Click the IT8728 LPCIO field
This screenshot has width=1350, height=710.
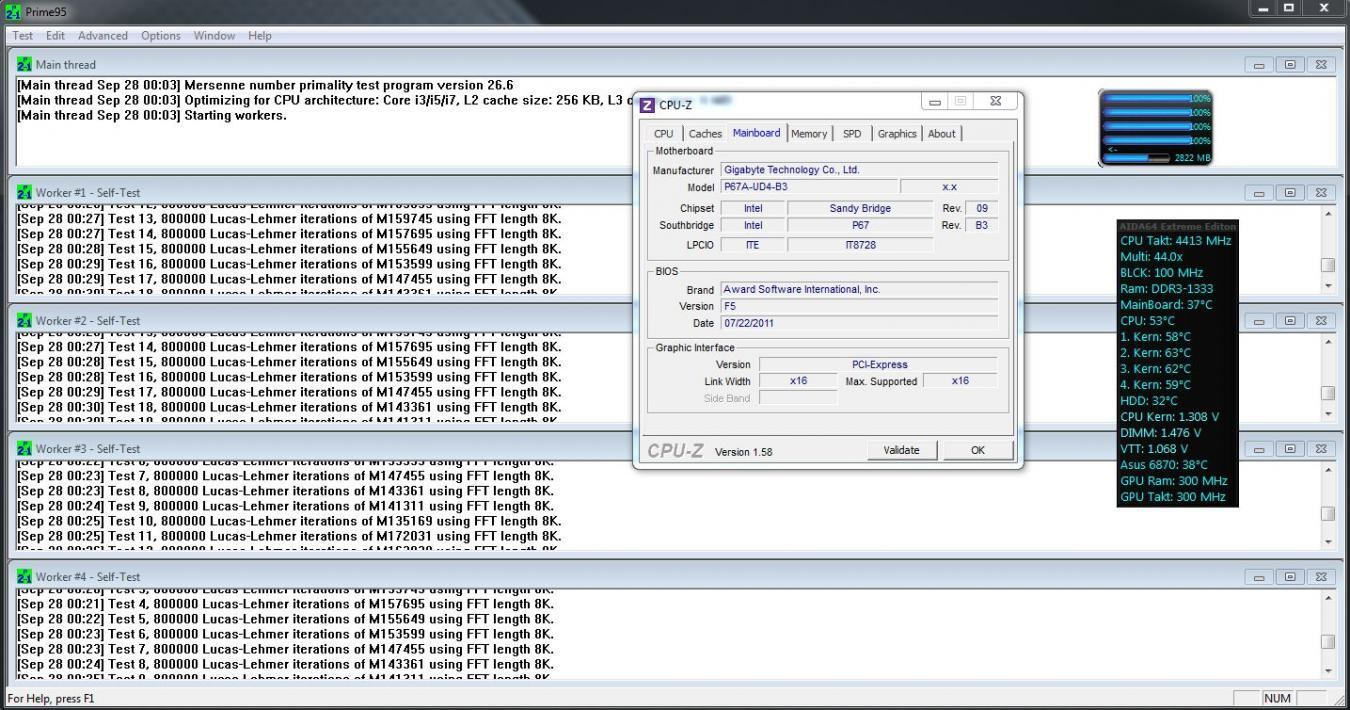pos(860,244)
